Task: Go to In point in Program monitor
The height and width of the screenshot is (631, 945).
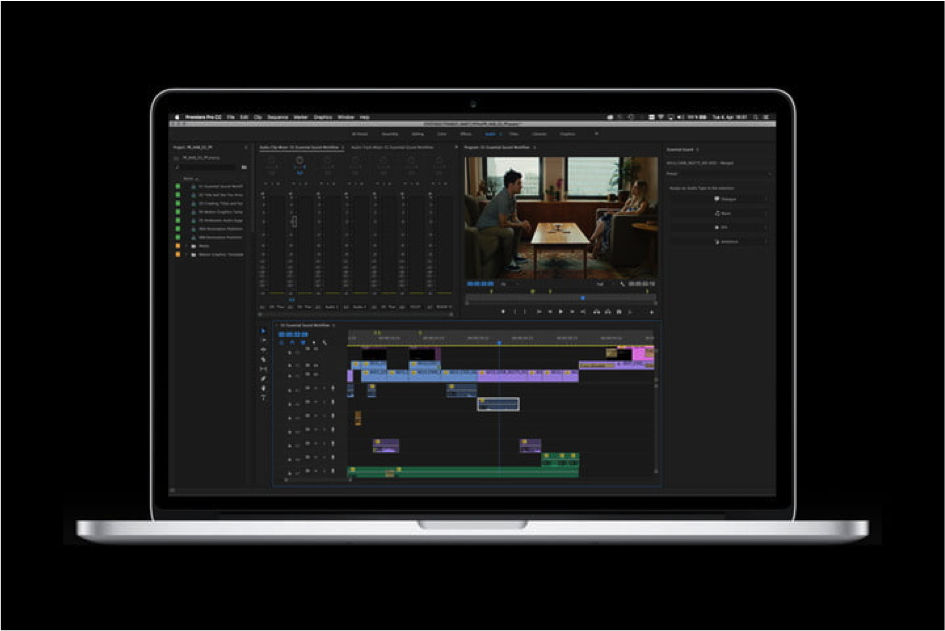Action: [538, 312]
